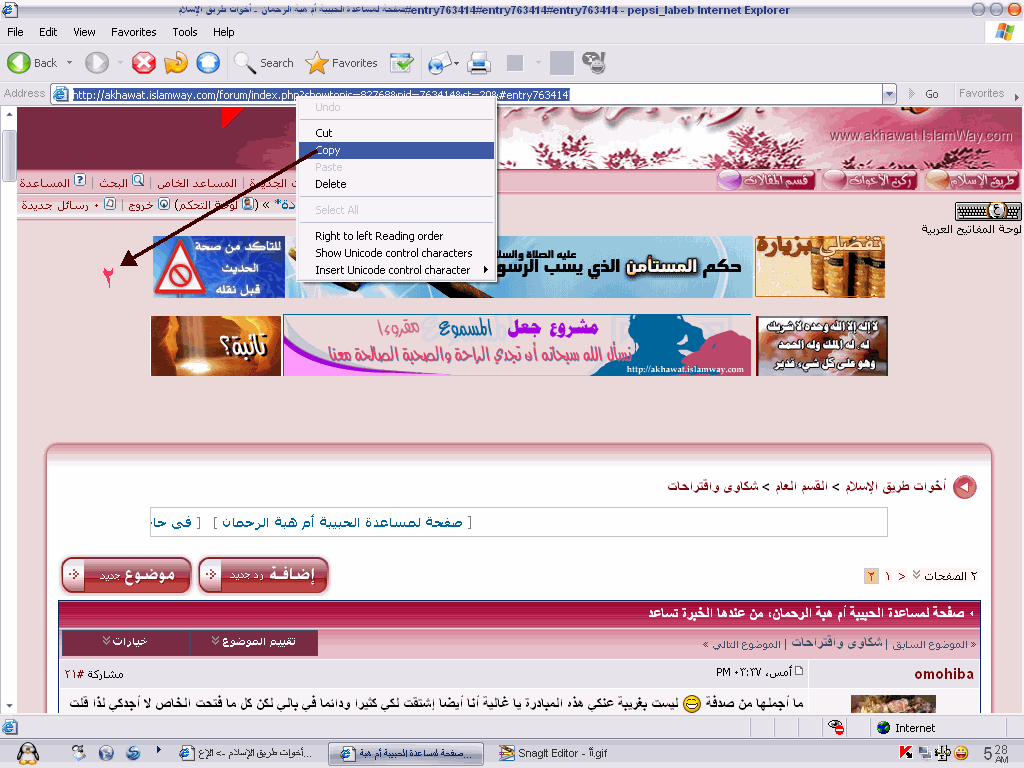Open the Mail button dropdown arrow
Viewport: 1024px width, 768px height.
click(456, 63)
